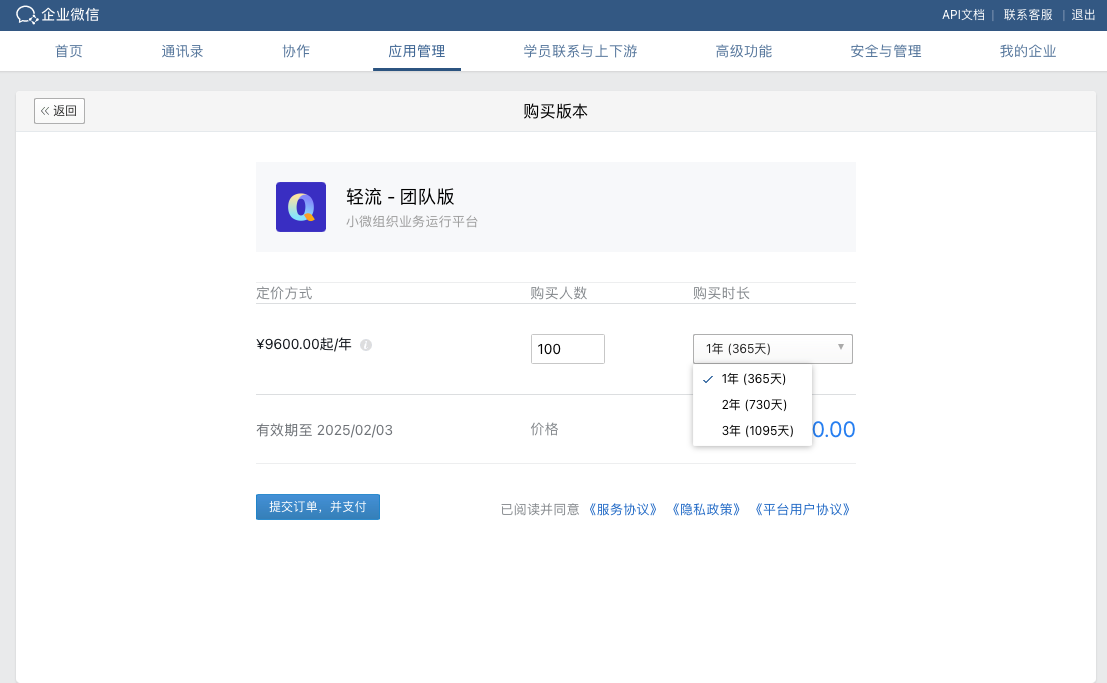Open the 《隐私政策》 link
The height and width of the screenshot is (683, 1107).
706,509
